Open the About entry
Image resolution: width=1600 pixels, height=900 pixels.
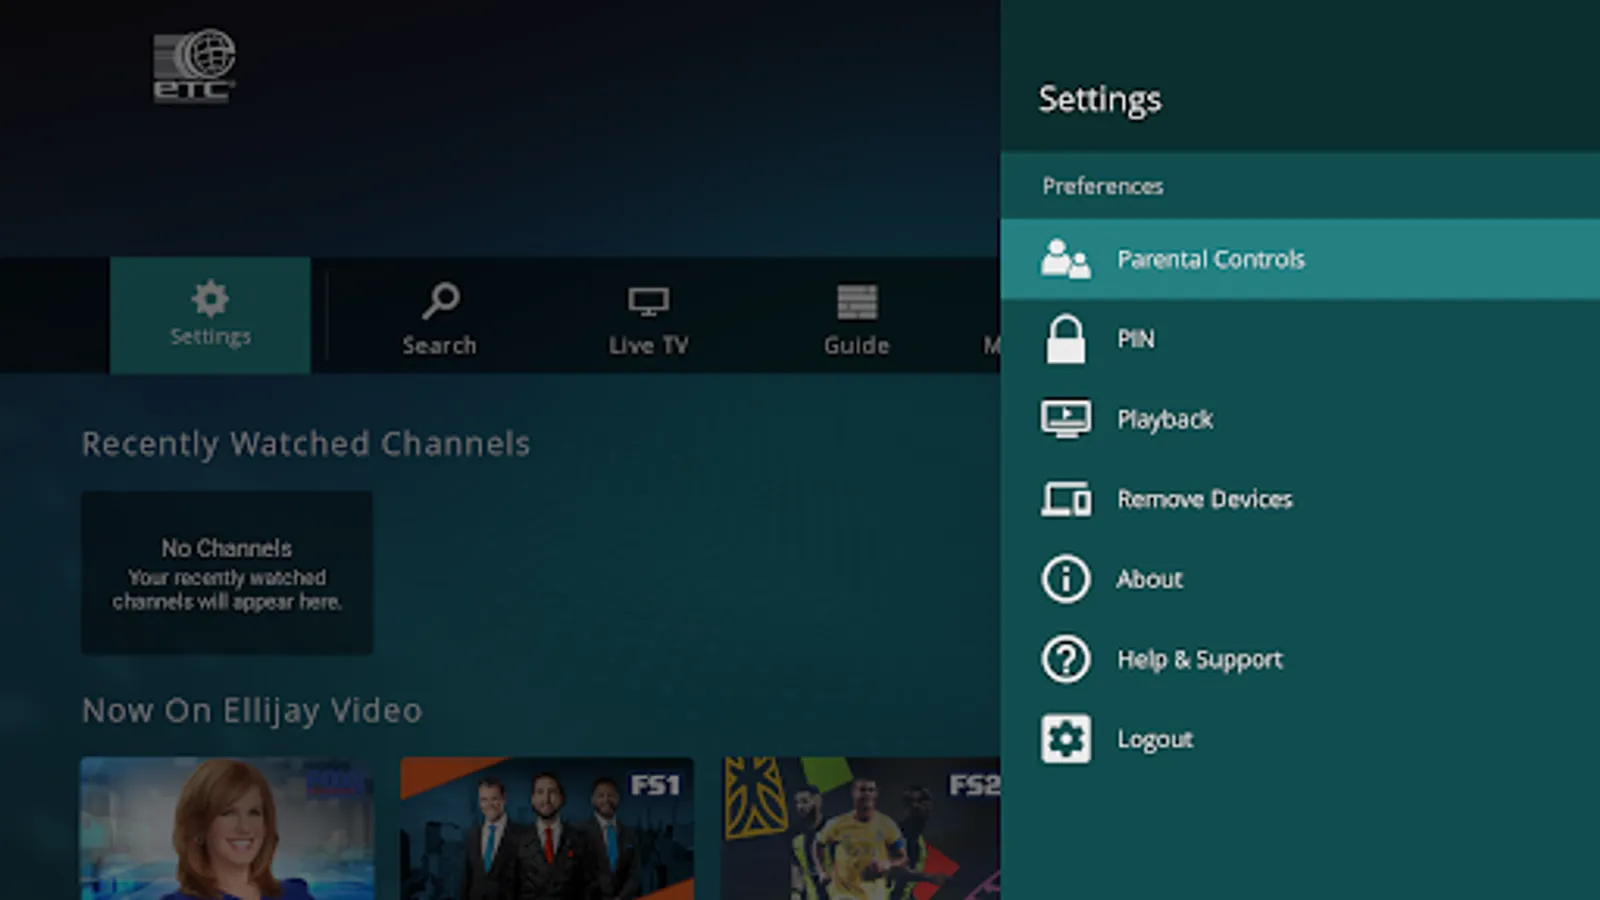coord(1300,579)
